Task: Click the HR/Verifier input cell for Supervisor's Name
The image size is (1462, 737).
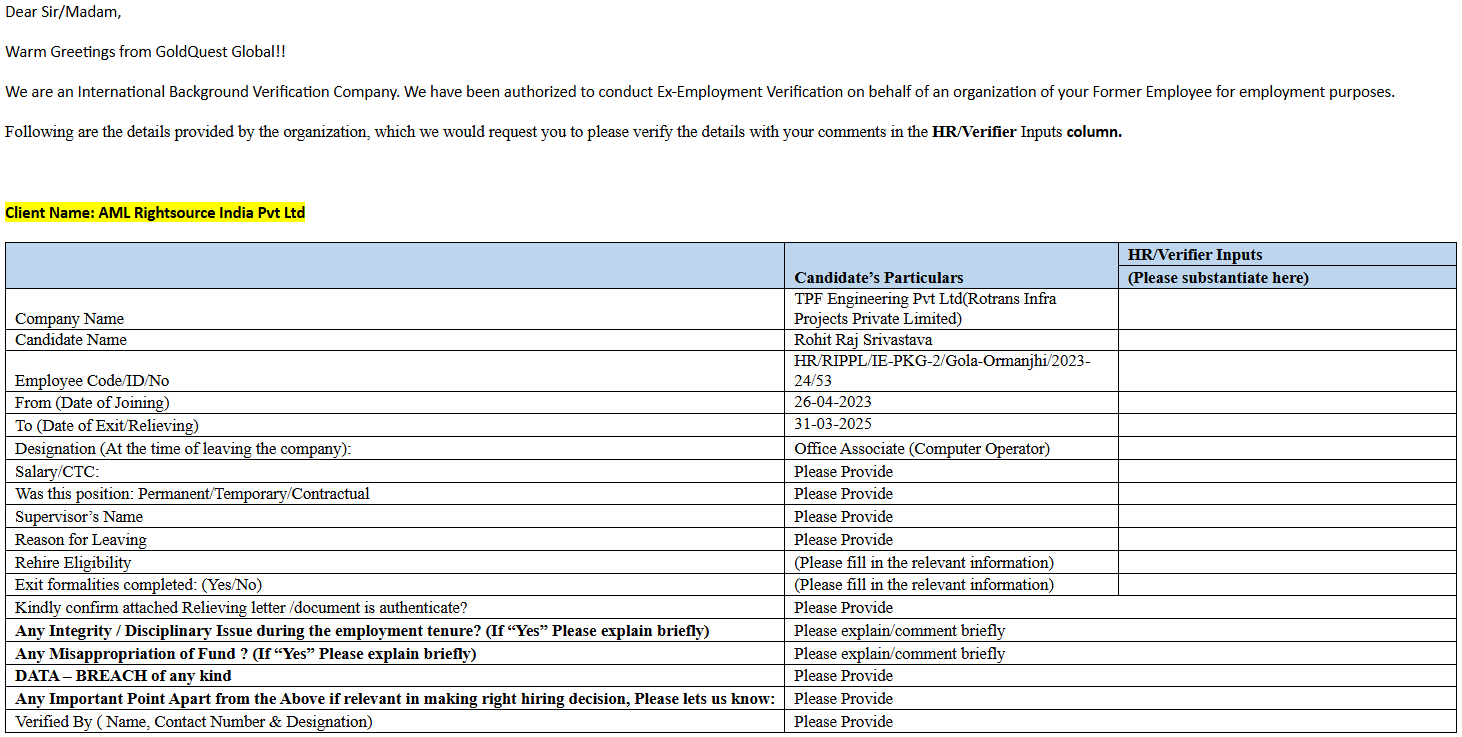Action: (x=1287, y=517)
